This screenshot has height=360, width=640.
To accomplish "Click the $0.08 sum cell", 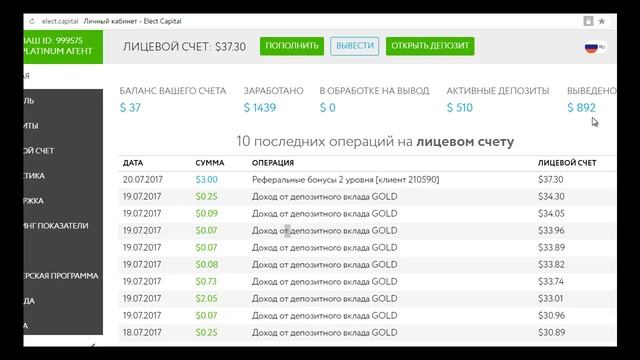I will coord(207,264).
